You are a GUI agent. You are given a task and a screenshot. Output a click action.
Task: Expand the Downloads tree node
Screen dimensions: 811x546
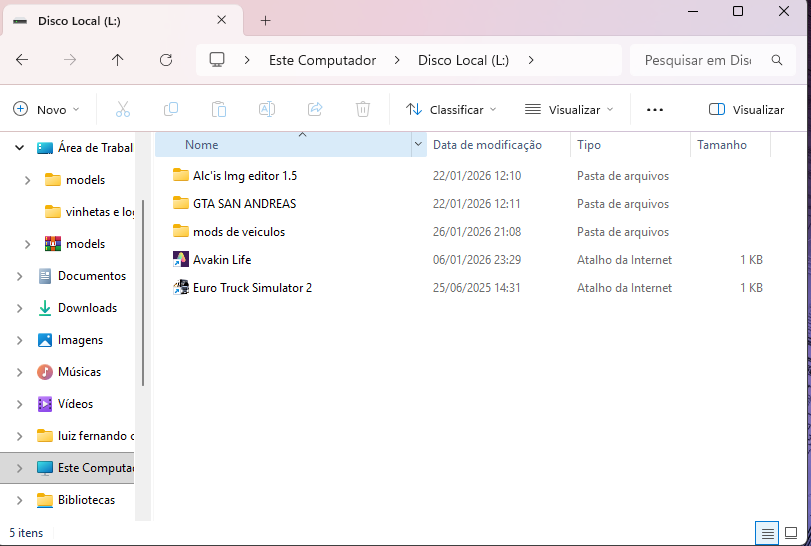point(19,308)
